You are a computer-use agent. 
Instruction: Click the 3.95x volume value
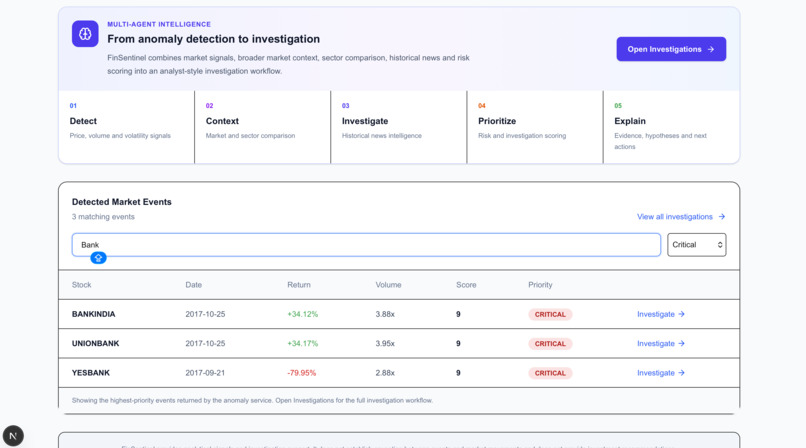[384, 343]
